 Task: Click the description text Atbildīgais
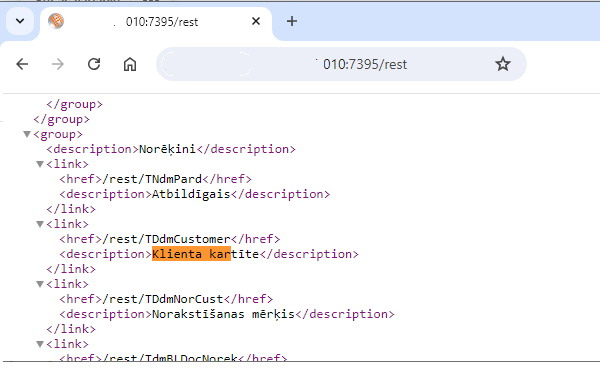pos(191,194)
